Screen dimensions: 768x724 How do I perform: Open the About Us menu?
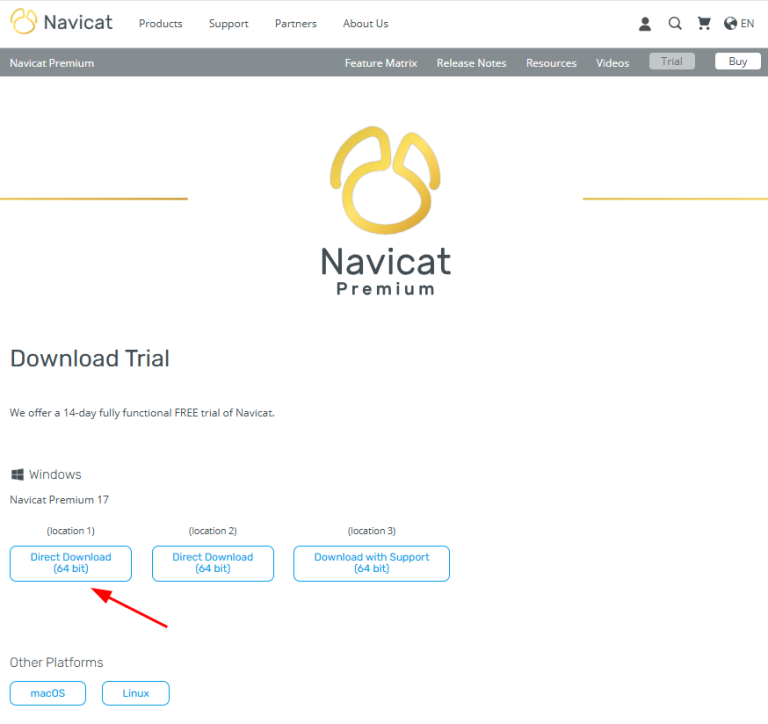click(365, 24)
